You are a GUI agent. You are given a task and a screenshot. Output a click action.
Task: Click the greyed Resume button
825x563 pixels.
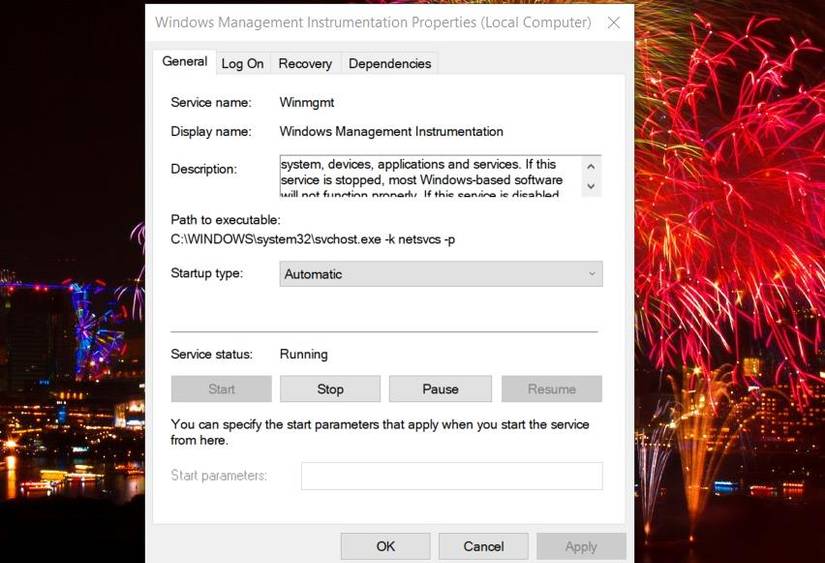pos(551,389)
